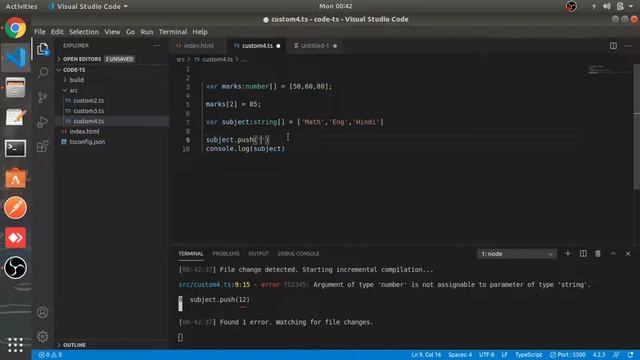Click the notifications bell in status bar
This screenshot has width=640, height=360.
[631, 355]
